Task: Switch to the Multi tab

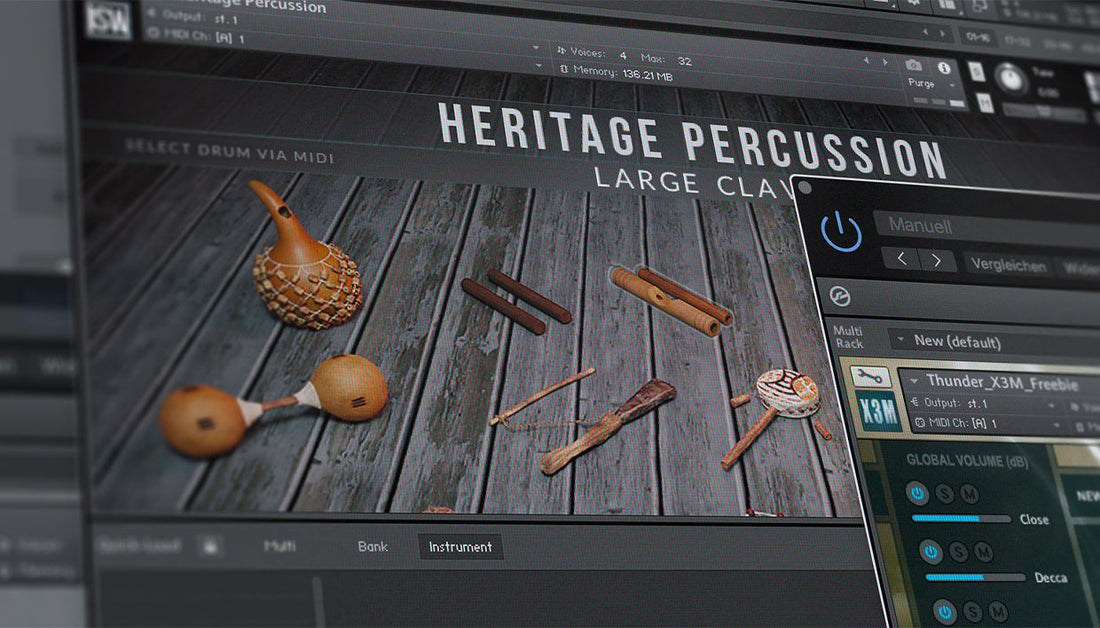Action: coord(279,545)
